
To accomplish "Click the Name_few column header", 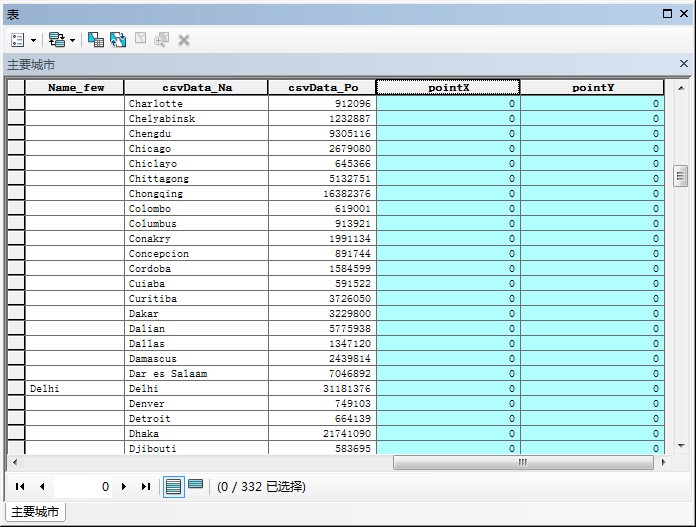I will tap(75, 88).
